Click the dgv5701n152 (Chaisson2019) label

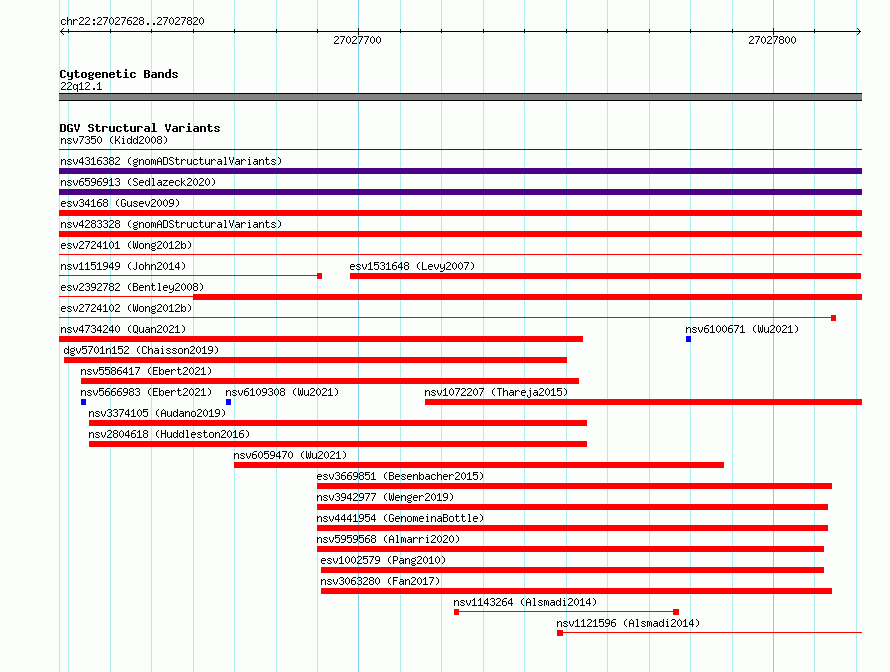(141, 350)
